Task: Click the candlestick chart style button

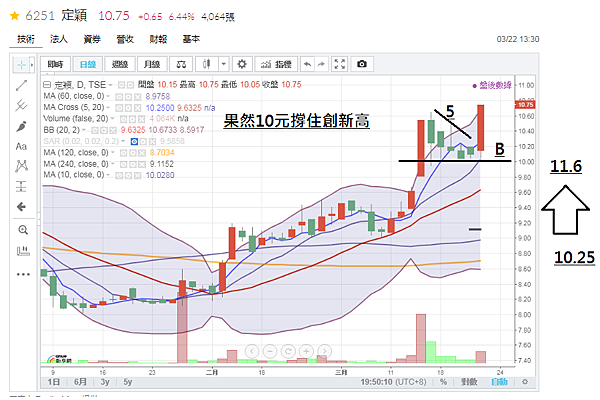Action: pos(207,64)
